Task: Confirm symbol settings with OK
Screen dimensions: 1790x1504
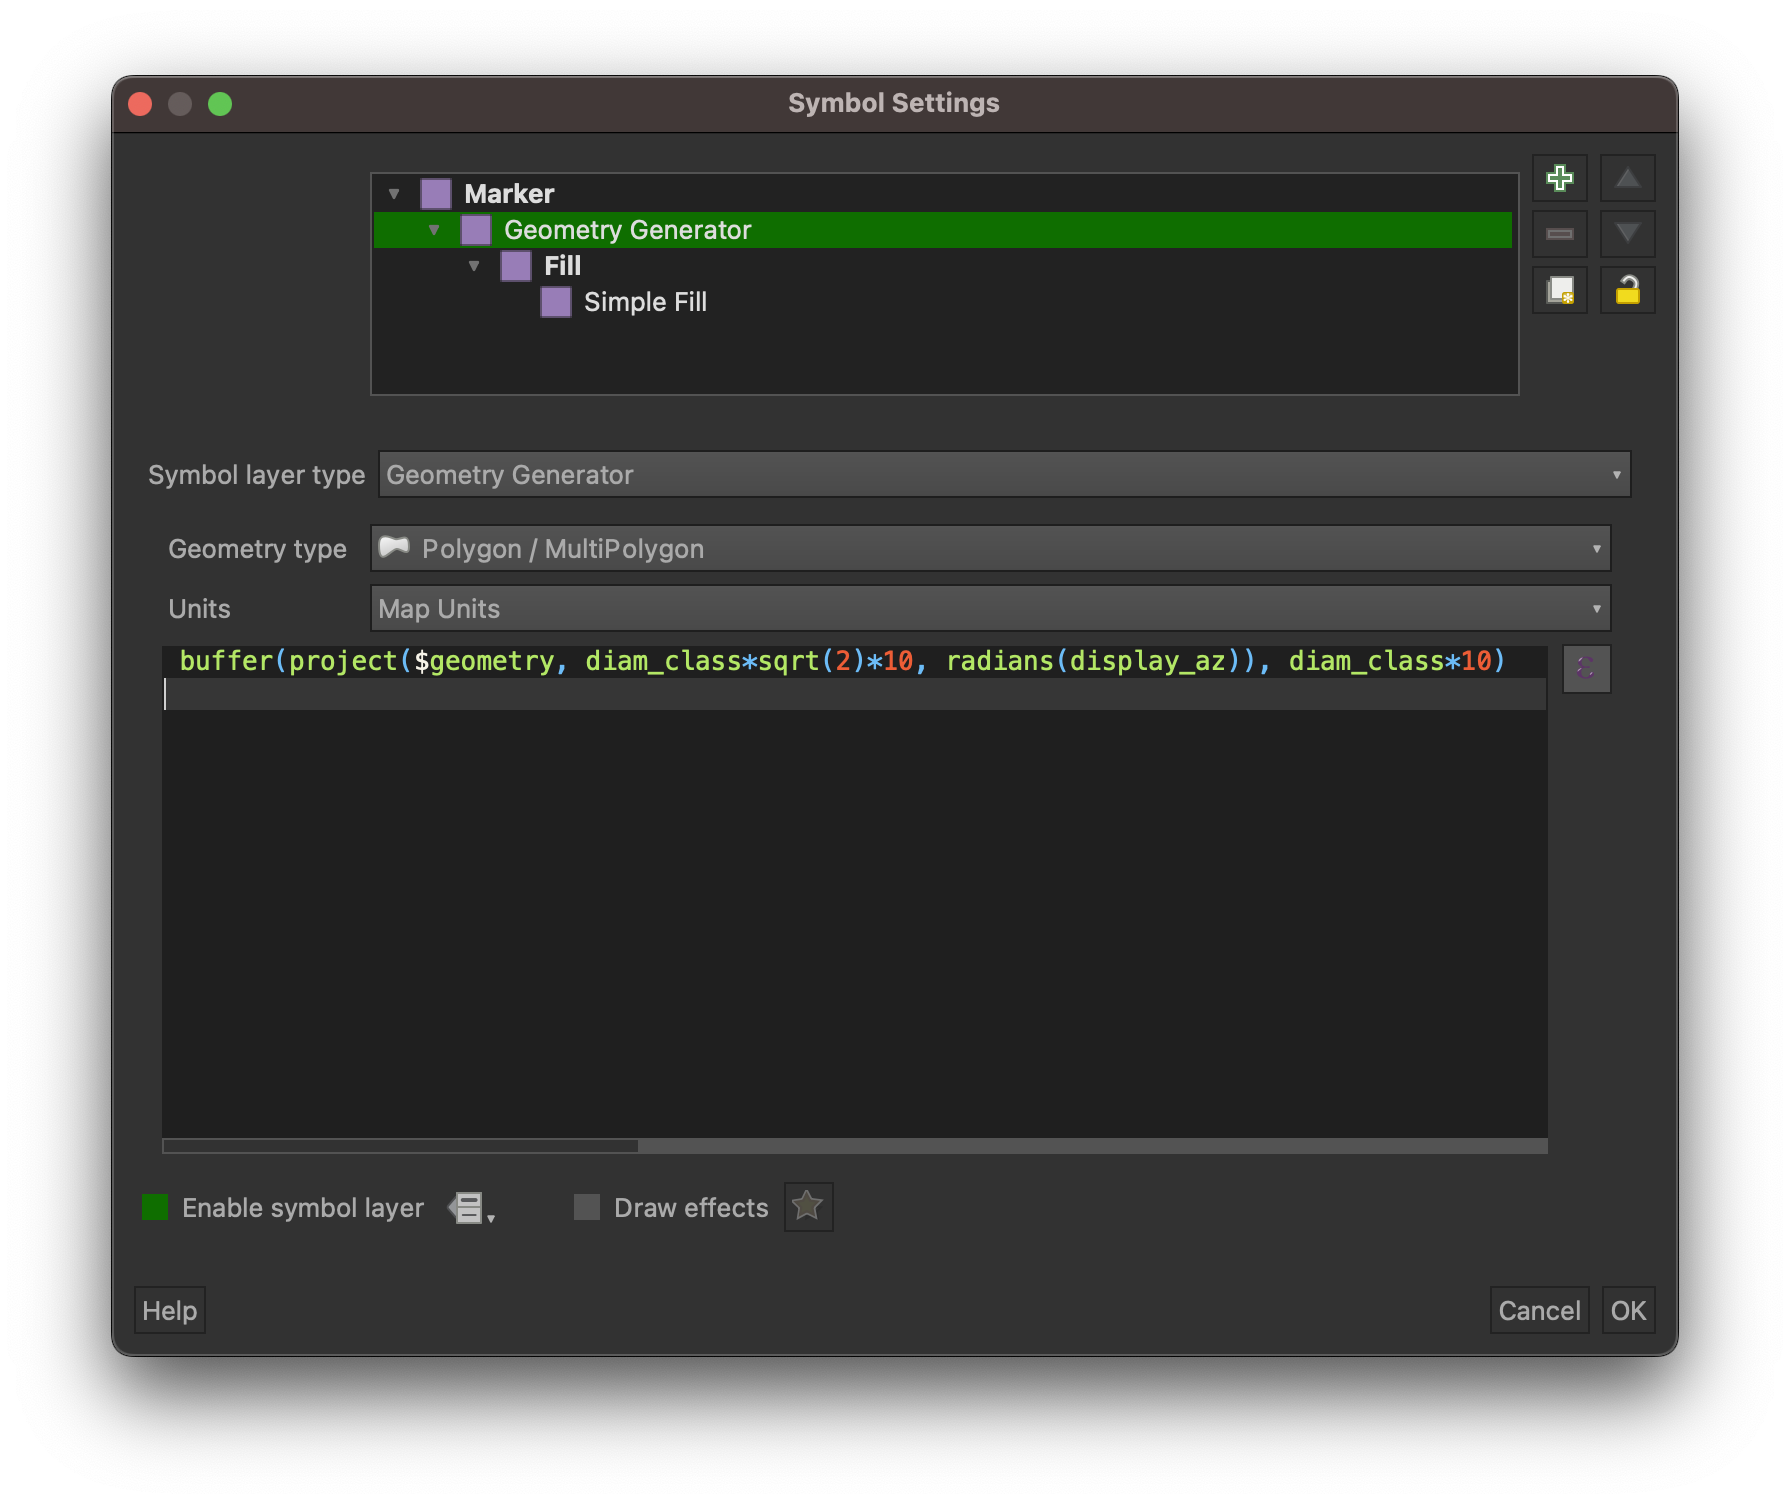Action: point(1628,1310)
